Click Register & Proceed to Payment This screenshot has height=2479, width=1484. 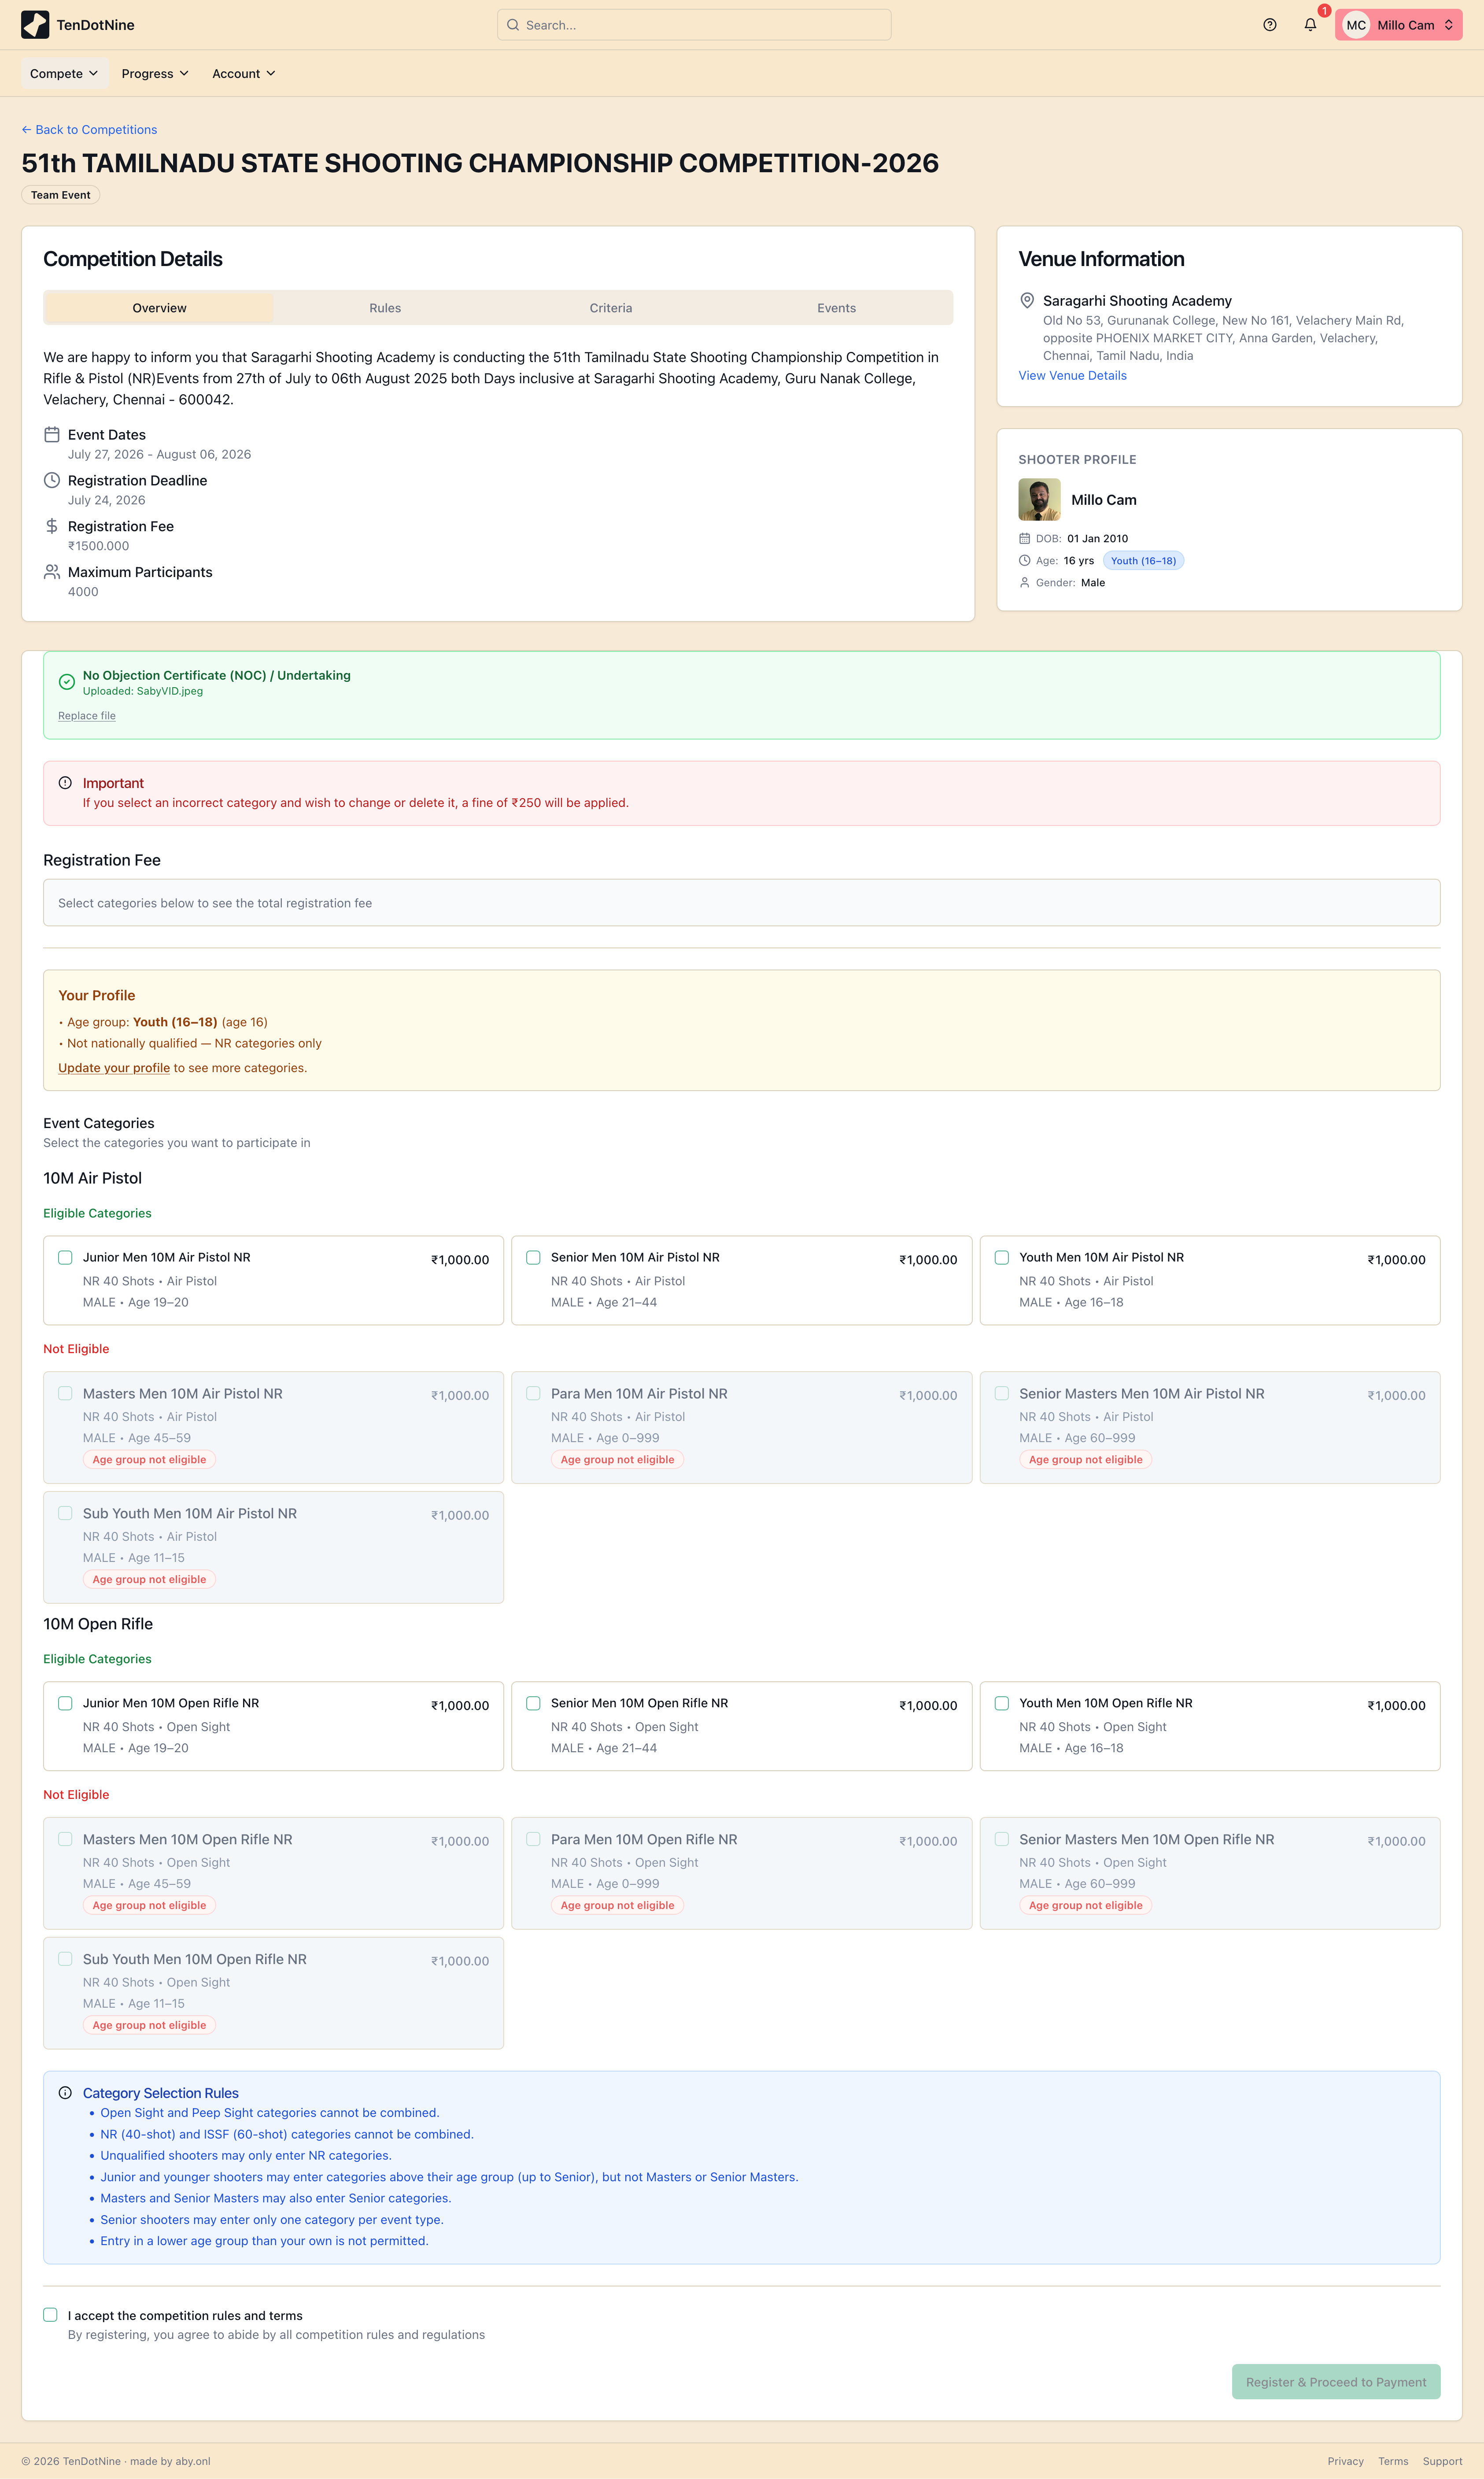(x=1336, y=2382)
